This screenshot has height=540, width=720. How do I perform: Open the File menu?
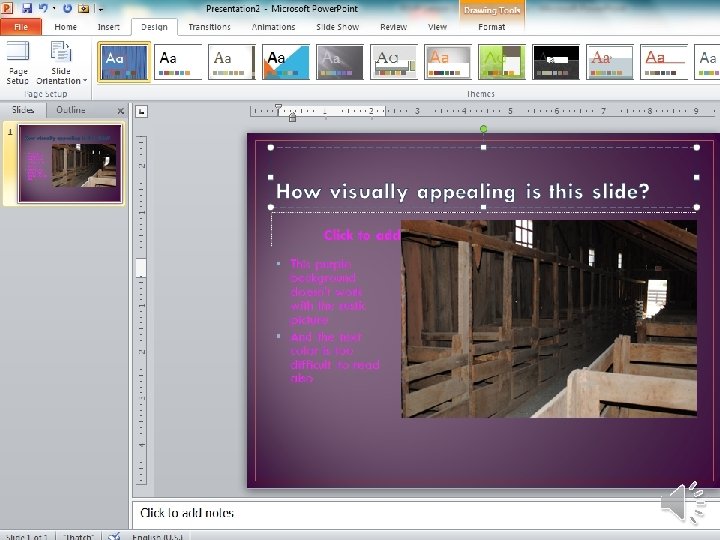(20, 27)
